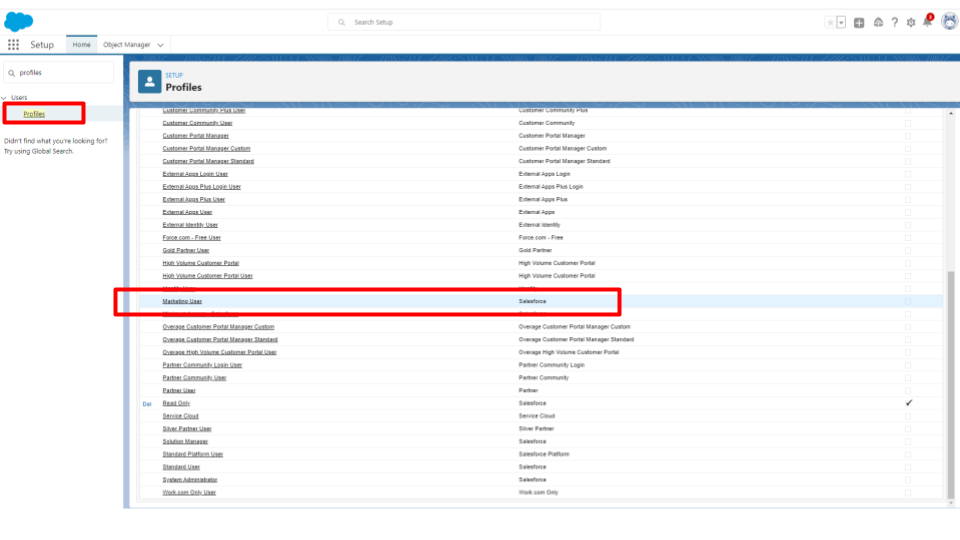Click the SETUP breadcrumb label
Viewport: 960px width, 540px height.
click(x=174, y=75)
